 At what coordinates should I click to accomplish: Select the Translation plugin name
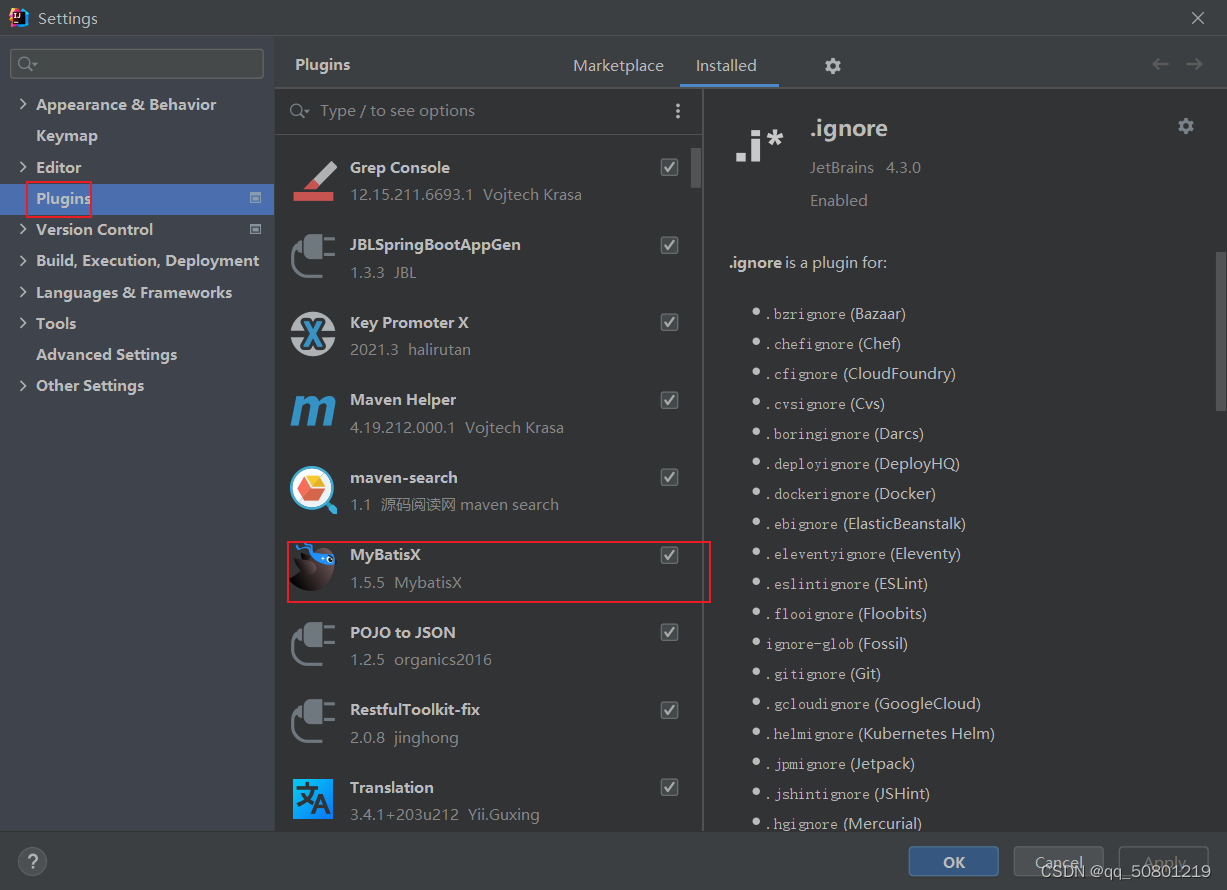tap(392, 787)
